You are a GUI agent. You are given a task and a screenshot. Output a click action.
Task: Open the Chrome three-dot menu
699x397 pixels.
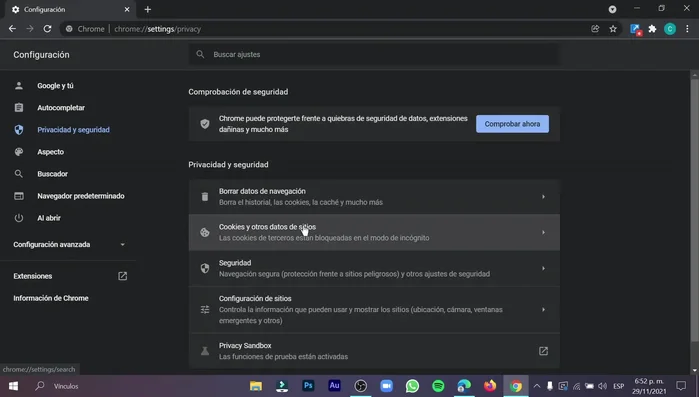(x=687, y=29)
